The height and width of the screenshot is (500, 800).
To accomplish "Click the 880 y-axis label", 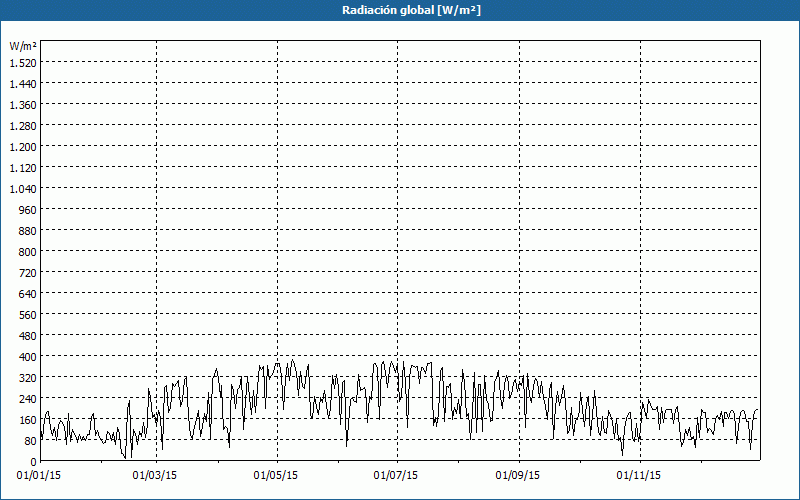I will 28,231.
